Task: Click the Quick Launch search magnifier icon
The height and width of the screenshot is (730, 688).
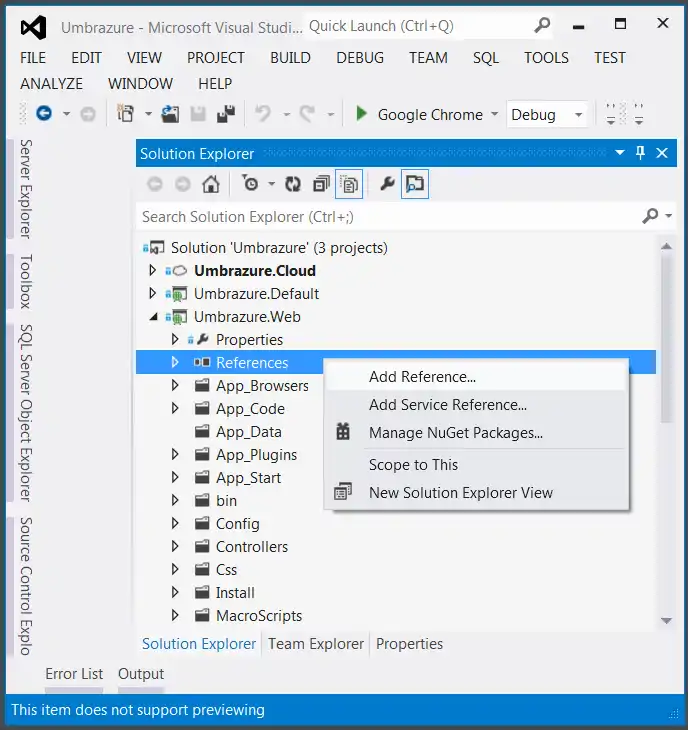Action: (x=542, y=25)
